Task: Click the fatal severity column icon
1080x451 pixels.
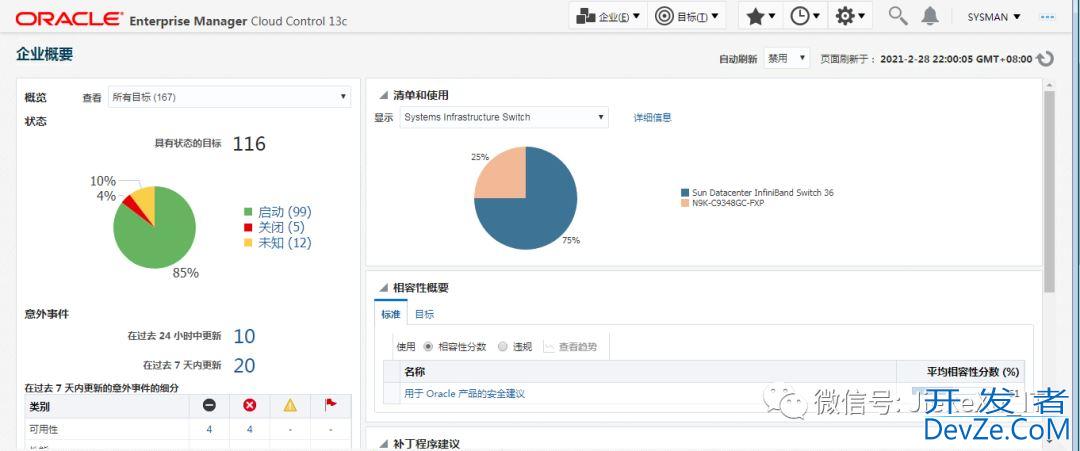Action: coord(209,406)
